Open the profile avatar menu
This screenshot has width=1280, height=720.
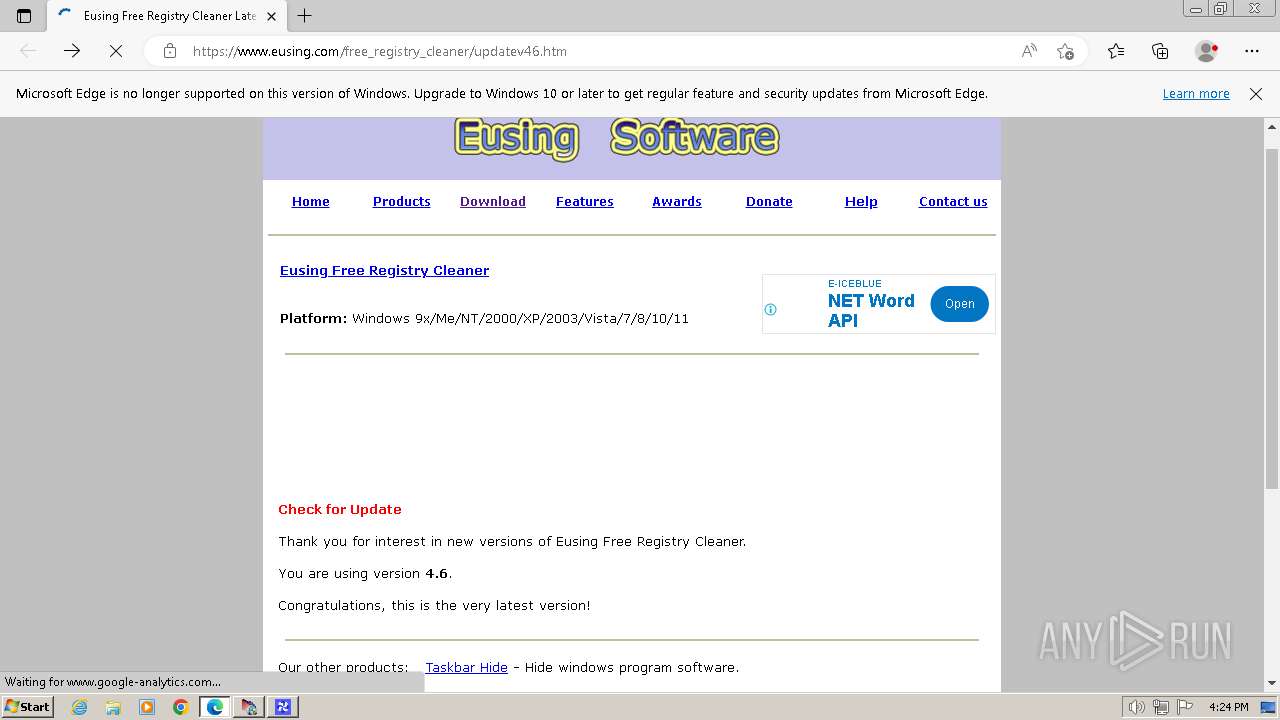tap(1207, 51)
